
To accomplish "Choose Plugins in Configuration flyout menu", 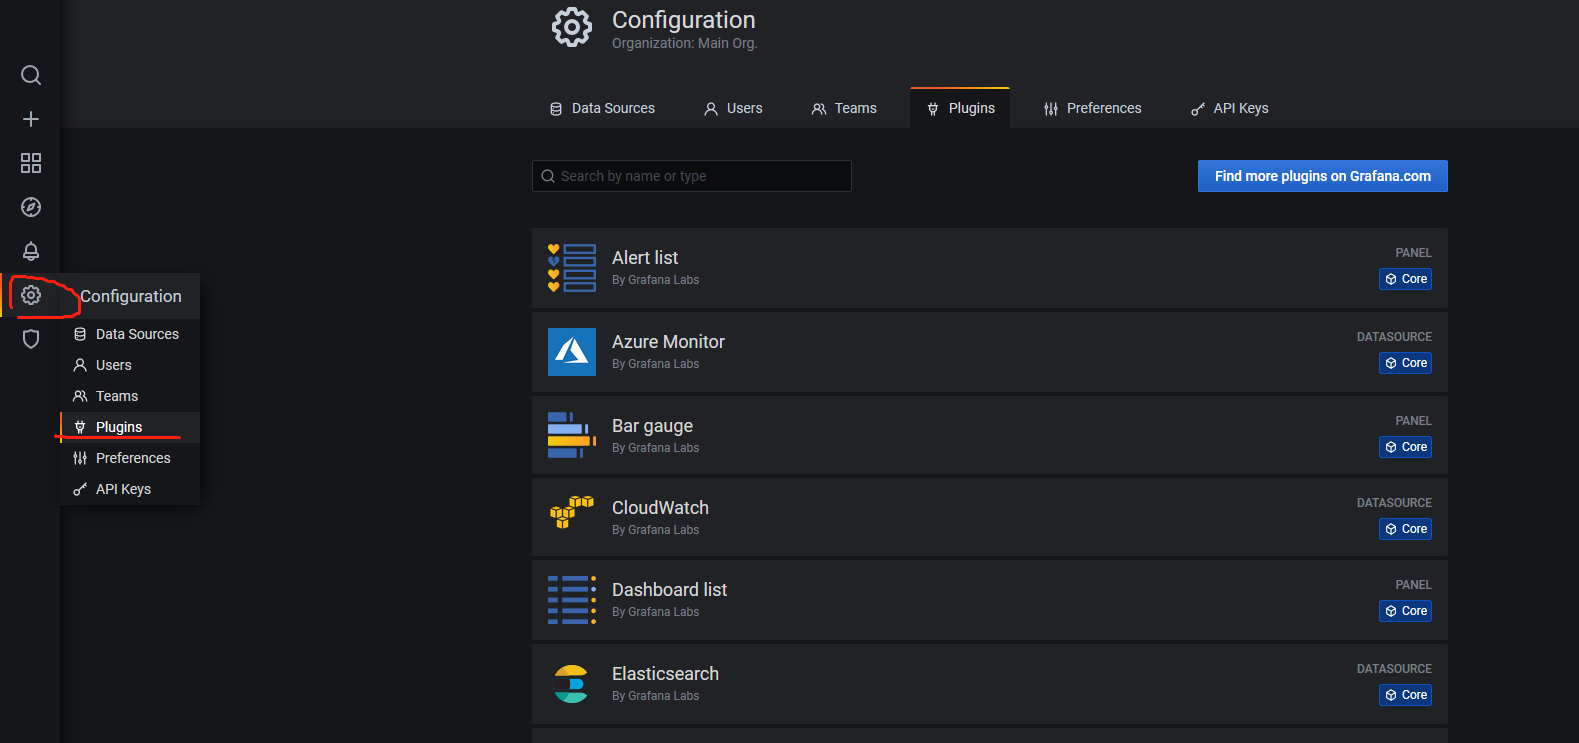I will coord(130,427).
